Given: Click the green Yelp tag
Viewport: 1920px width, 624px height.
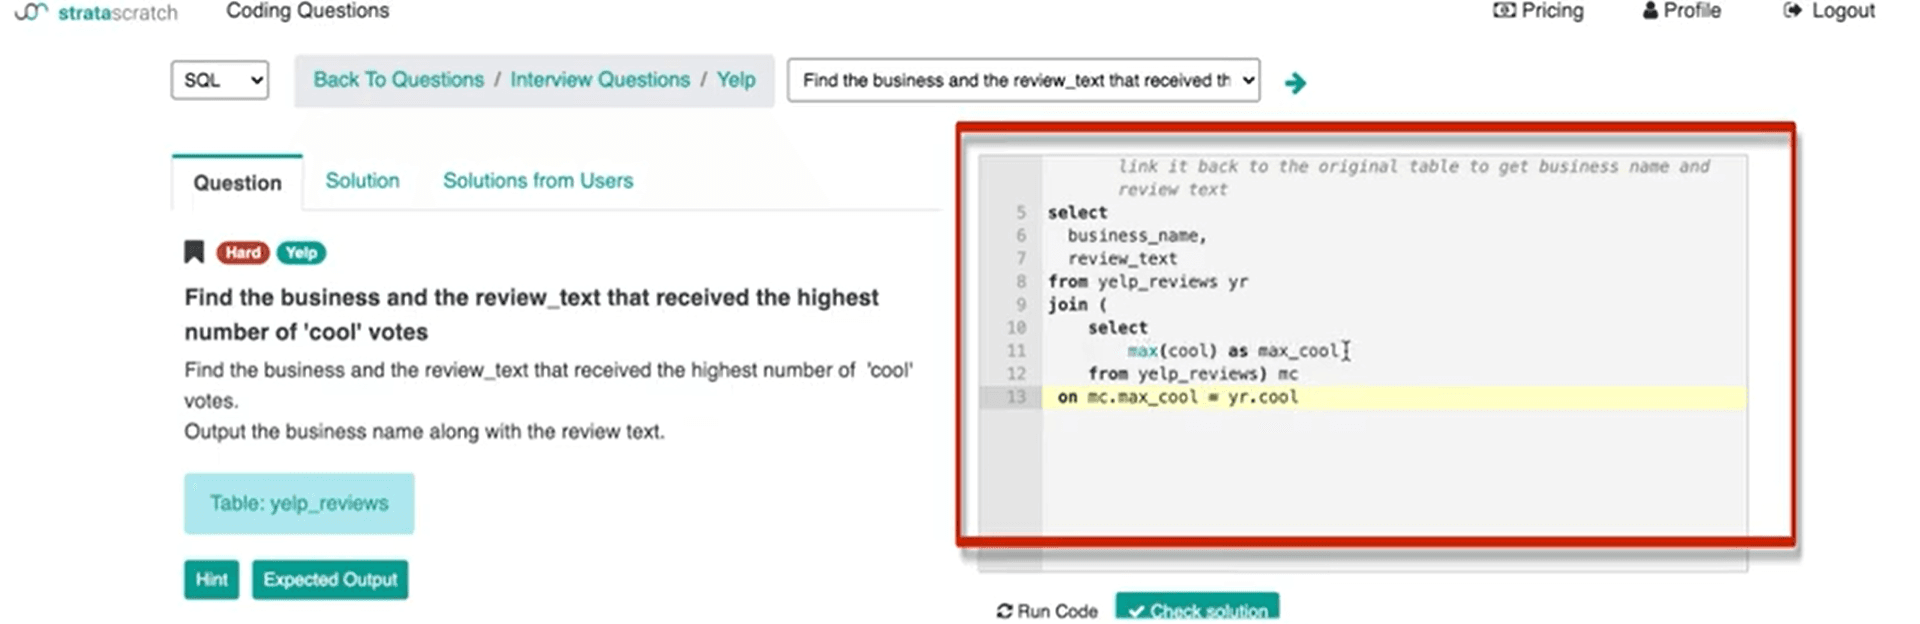Looking at the screenshot, I should click(301, 252).
